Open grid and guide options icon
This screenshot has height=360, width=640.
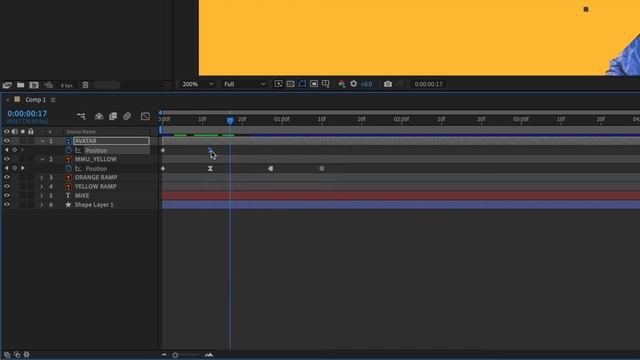[x=326, y=84]
